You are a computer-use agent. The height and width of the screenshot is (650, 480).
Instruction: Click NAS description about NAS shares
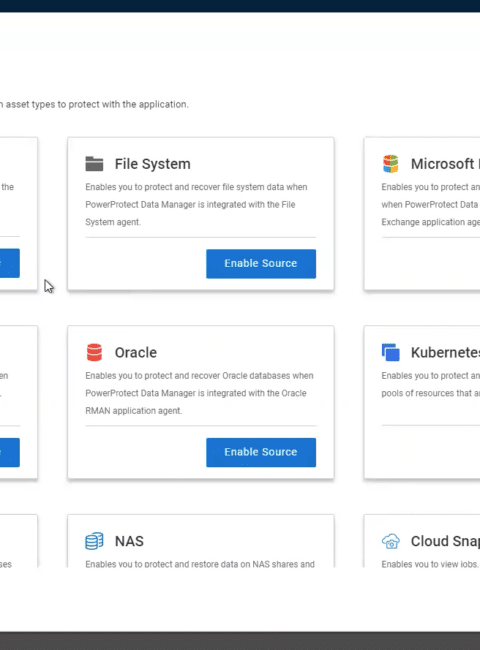[x=200, y=564]
